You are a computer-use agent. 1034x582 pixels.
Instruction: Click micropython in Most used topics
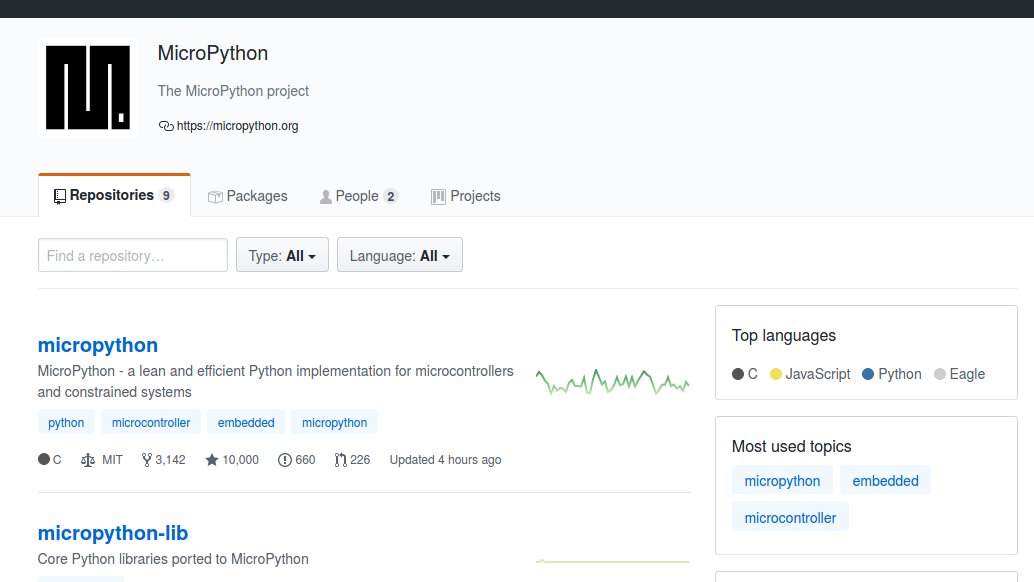click(x=782, y=480)
